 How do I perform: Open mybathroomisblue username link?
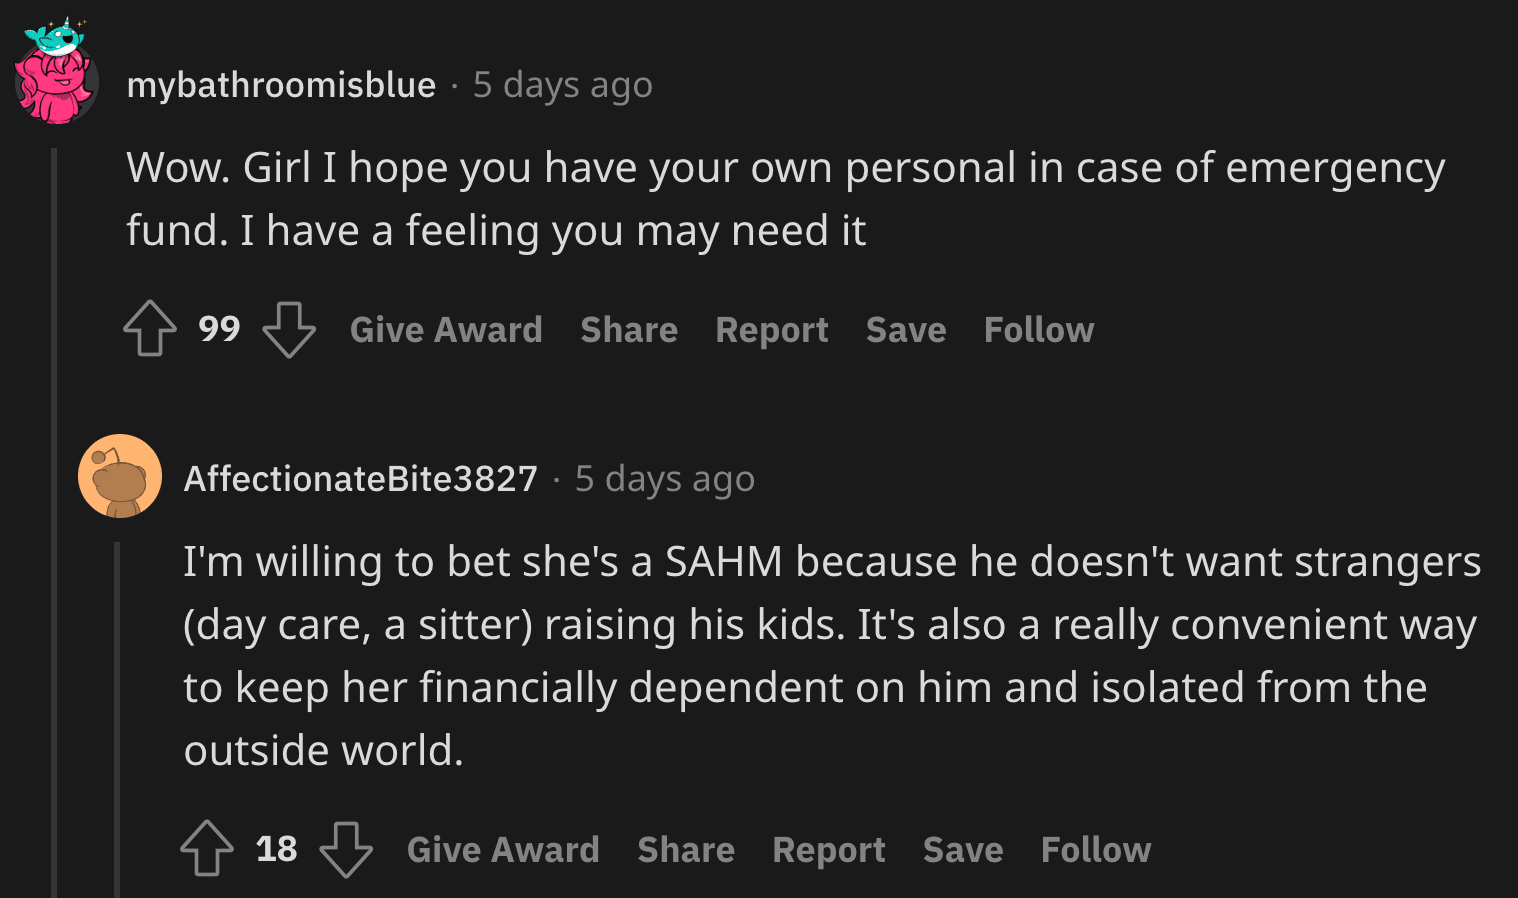(281, 85)
